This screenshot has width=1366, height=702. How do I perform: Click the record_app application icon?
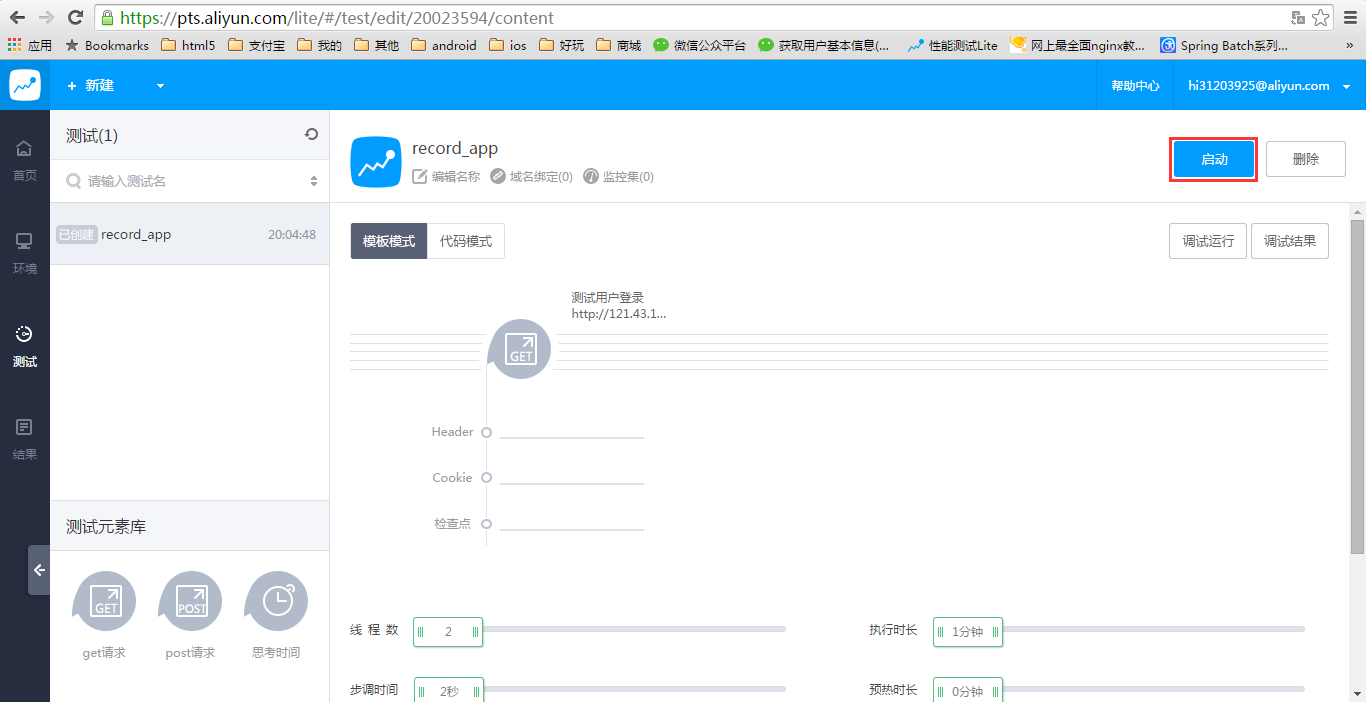(376, 162)
